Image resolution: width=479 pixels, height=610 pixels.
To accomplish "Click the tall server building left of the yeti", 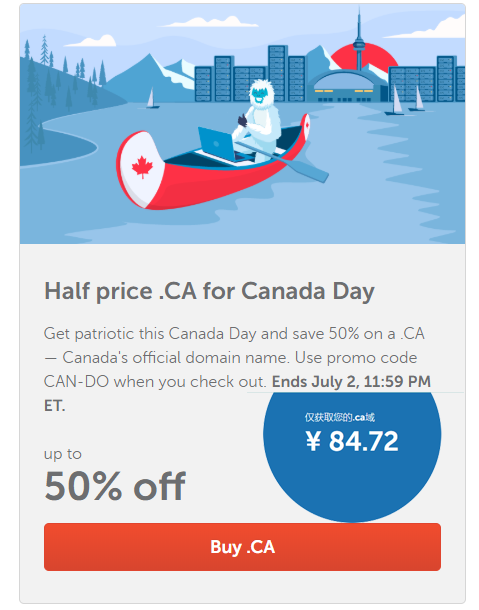I will click(x=224, y=79).
